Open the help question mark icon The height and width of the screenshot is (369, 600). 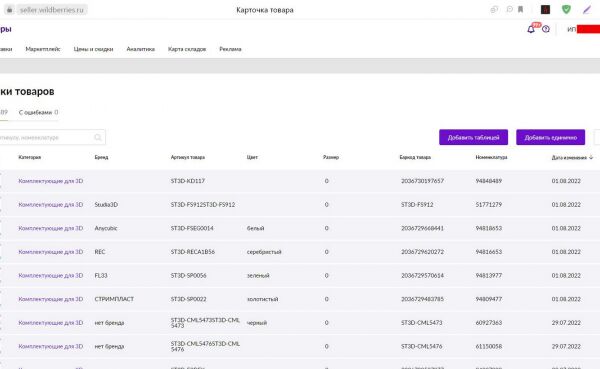click(x=546, y=29)
